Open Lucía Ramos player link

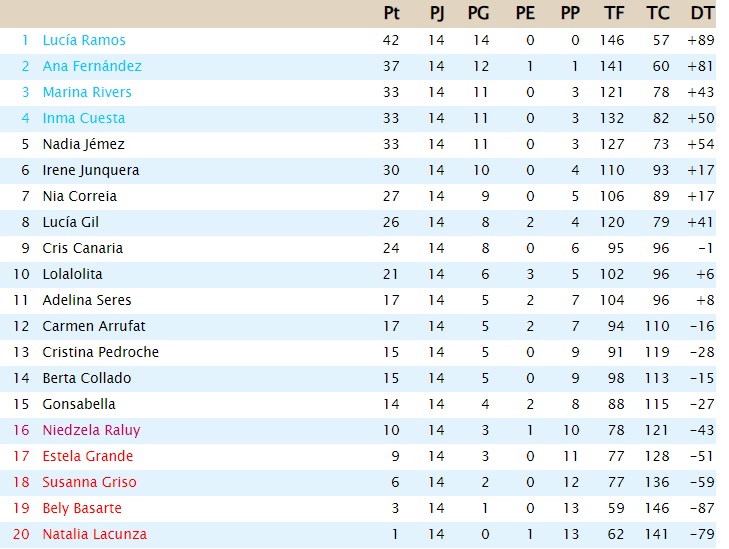84,40
